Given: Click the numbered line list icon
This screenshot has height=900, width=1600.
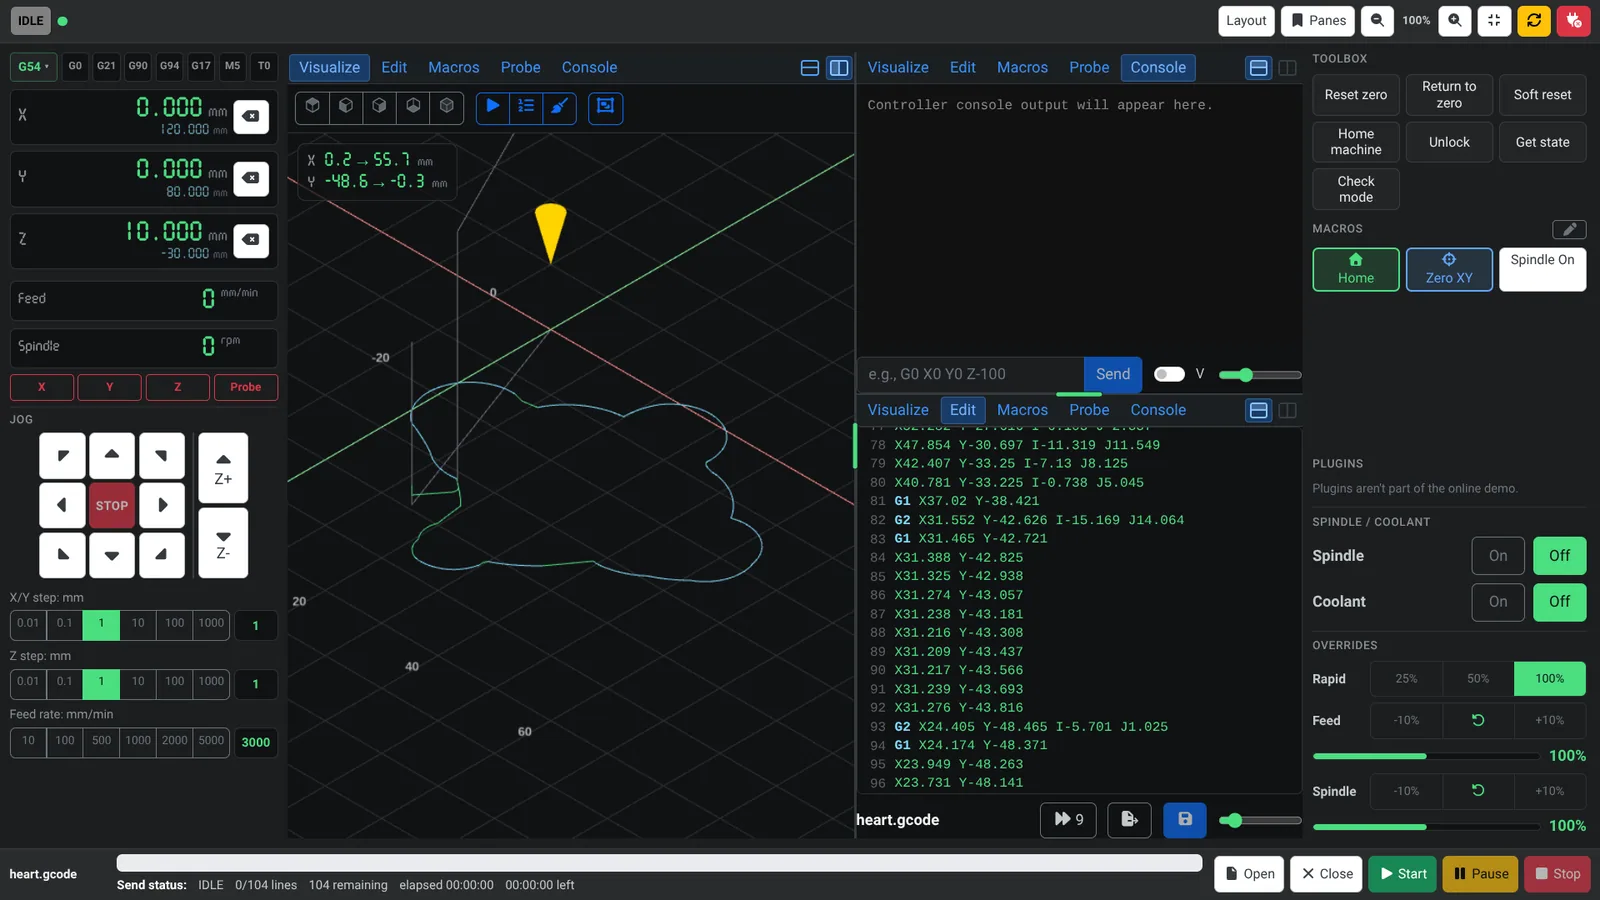Looking at the screenshot, I should point(526,106).
